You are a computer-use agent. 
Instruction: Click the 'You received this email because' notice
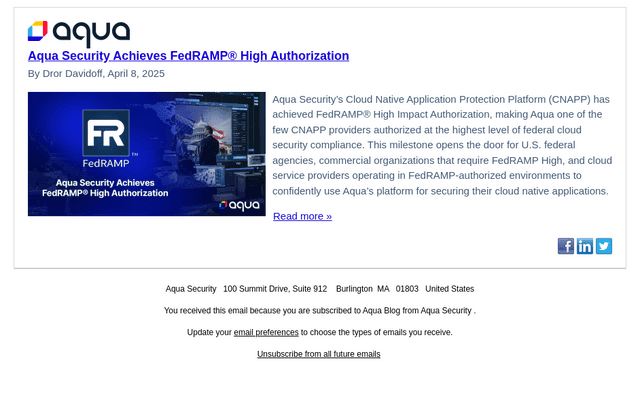[x=320, y=310]
